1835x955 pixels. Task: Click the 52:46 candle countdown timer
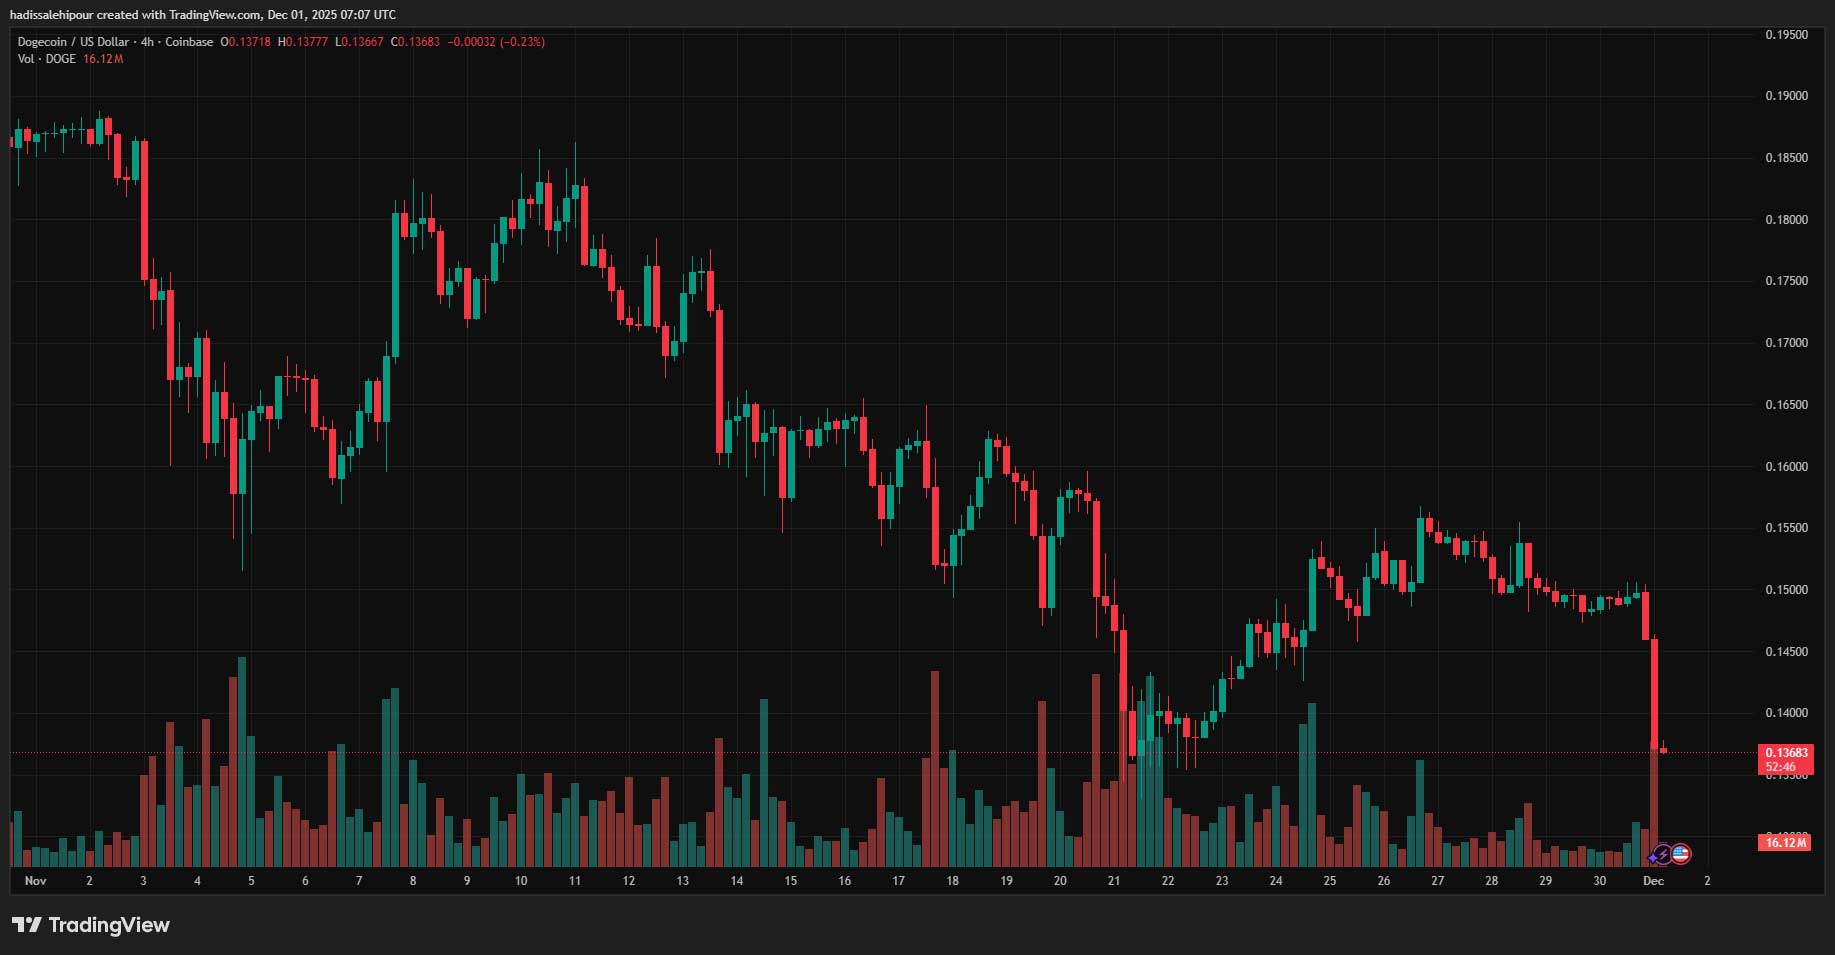point(1780,767)
